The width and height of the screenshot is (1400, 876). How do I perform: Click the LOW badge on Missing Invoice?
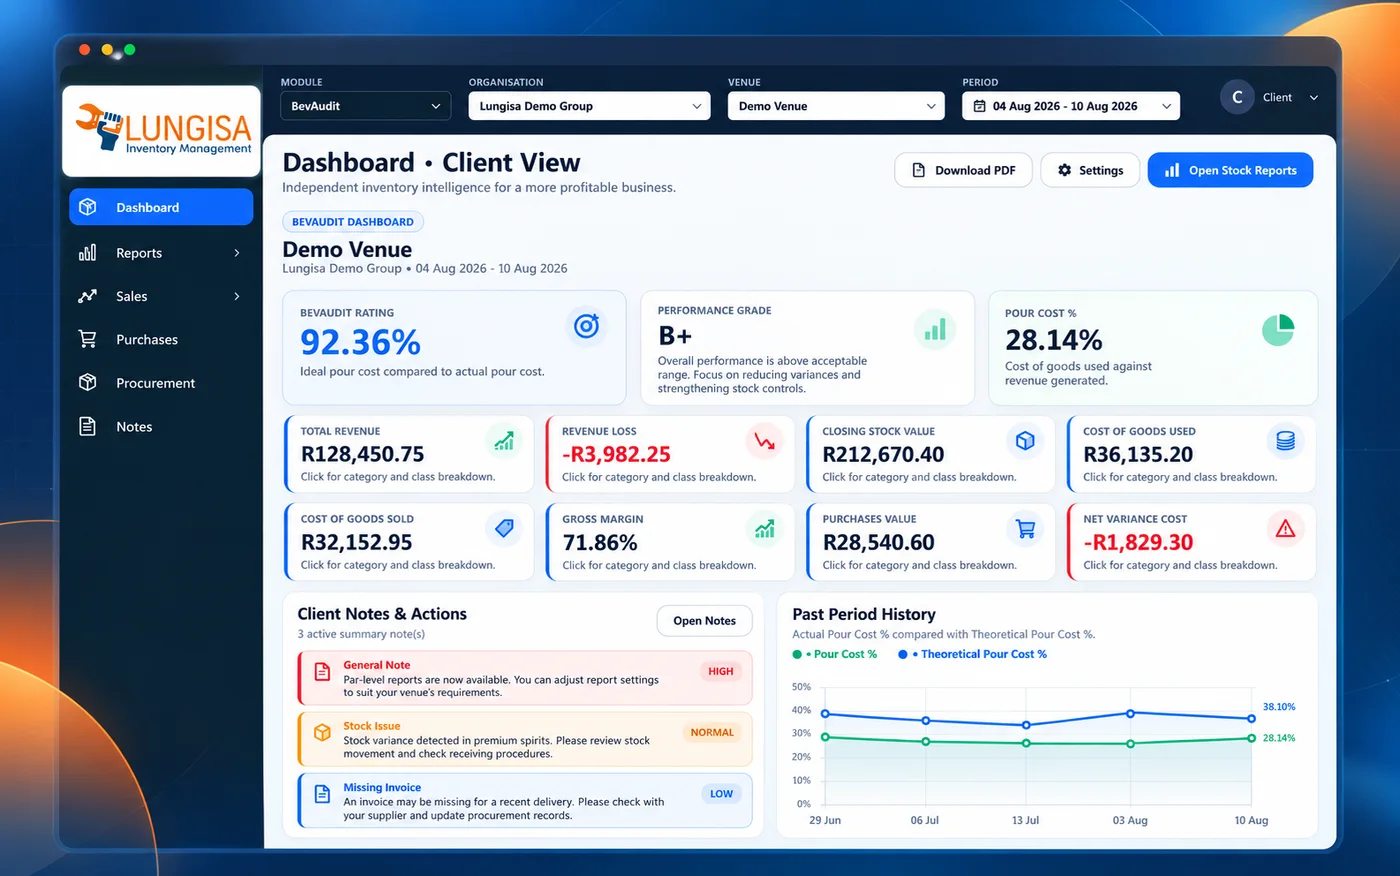click(x=722, y=794)
